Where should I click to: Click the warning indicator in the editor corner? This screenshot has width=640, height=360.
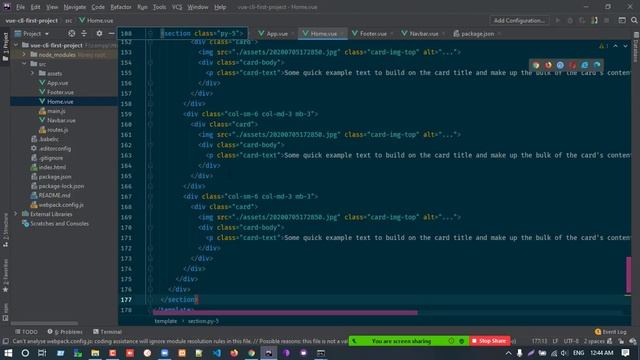603,46
